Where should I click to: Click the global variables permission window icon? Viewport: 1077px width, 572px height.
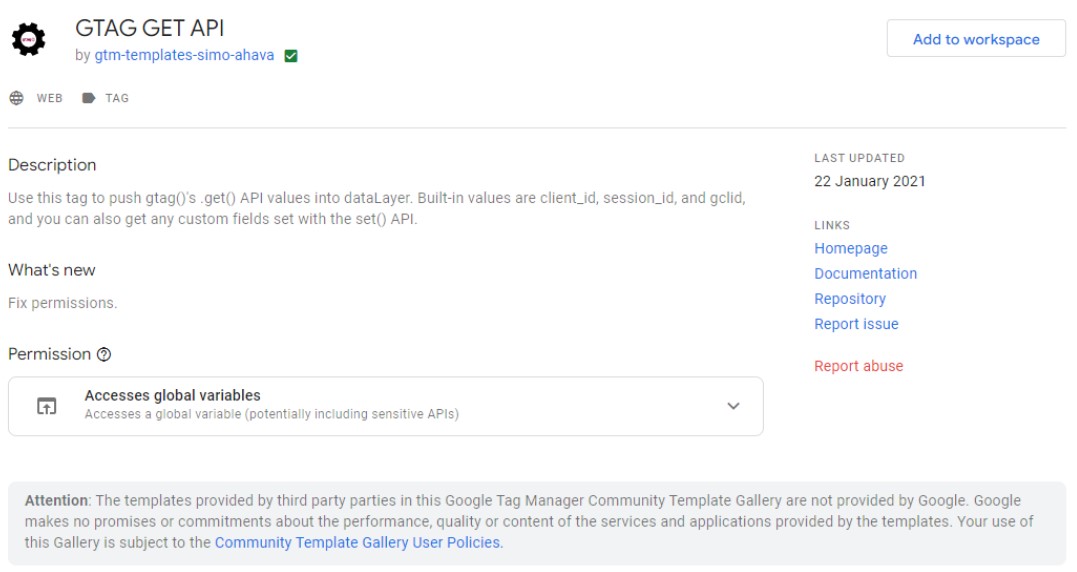(x=46, y=406)
